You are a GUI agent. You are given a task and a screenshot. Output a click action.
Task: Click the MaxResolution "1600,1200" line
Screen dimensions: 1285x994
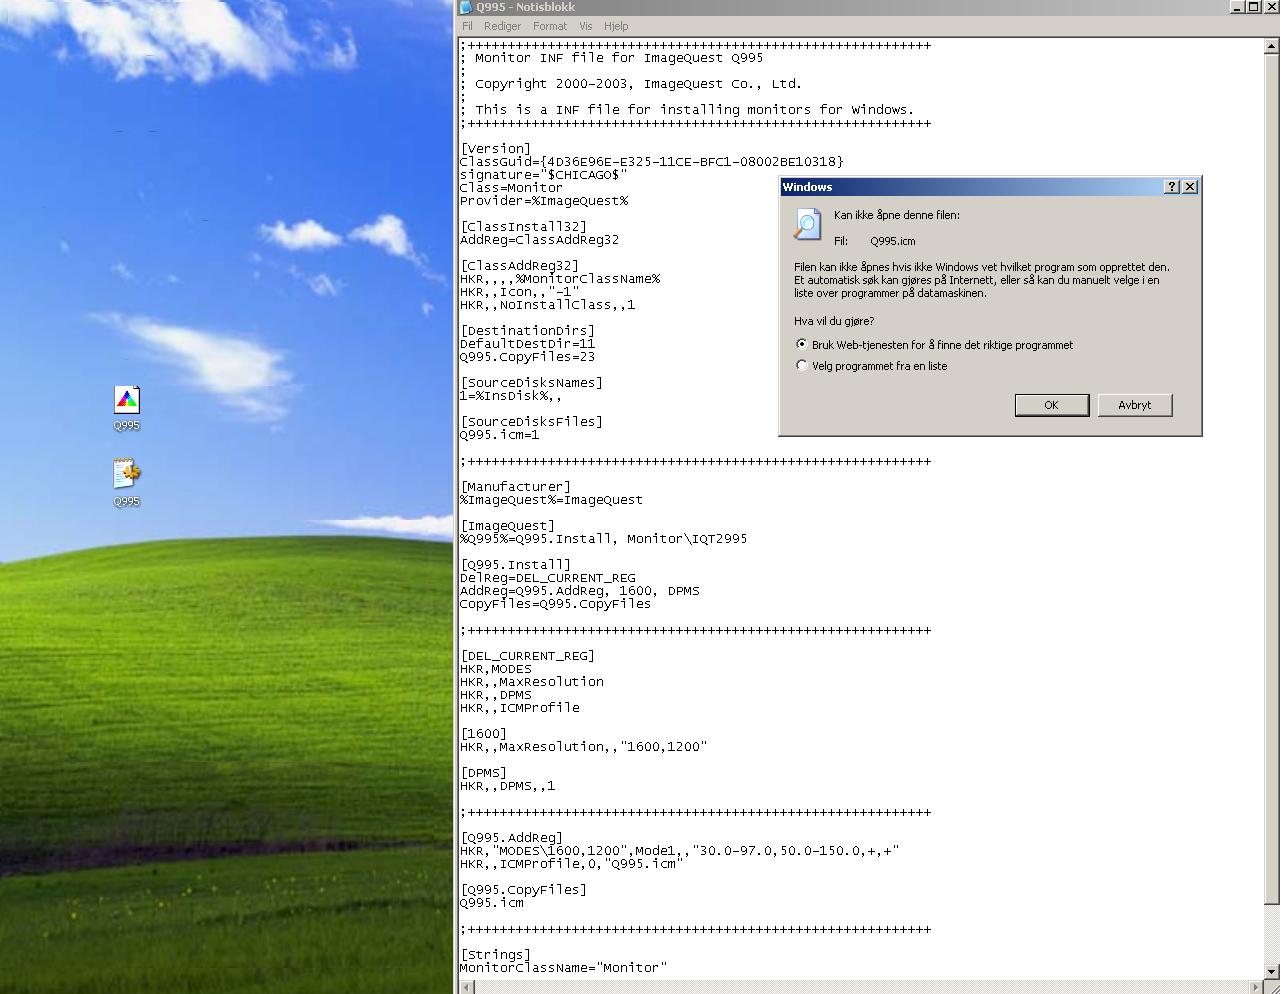pos(583,747)
